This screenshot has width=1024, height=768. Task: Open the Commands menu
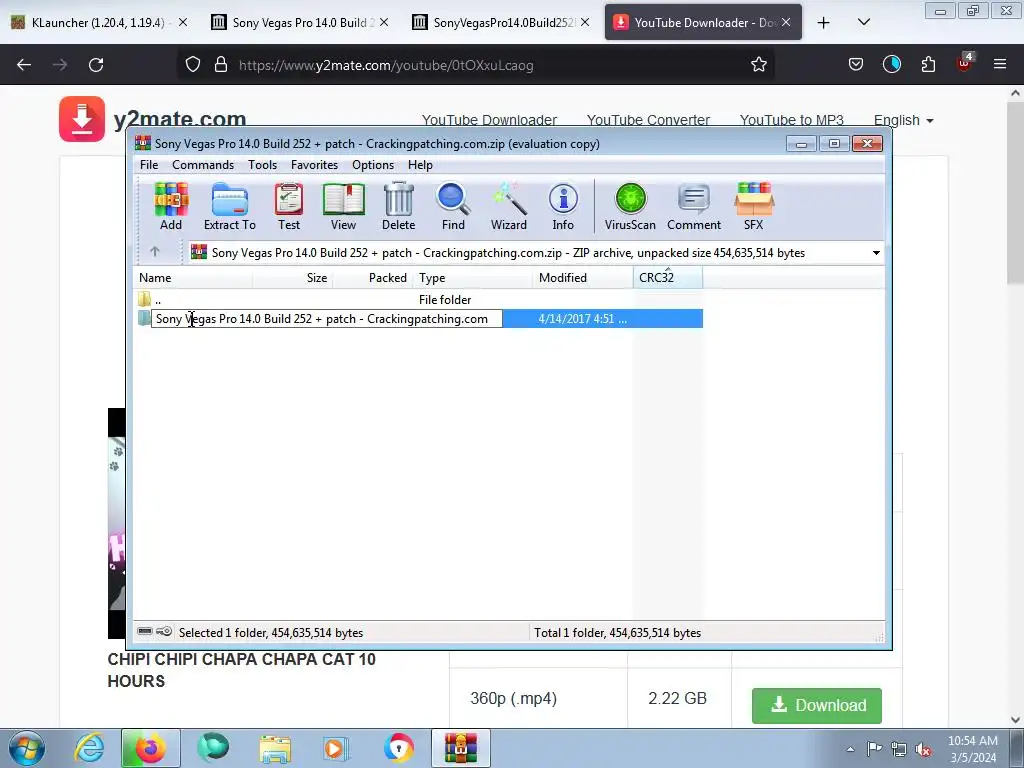203,165
